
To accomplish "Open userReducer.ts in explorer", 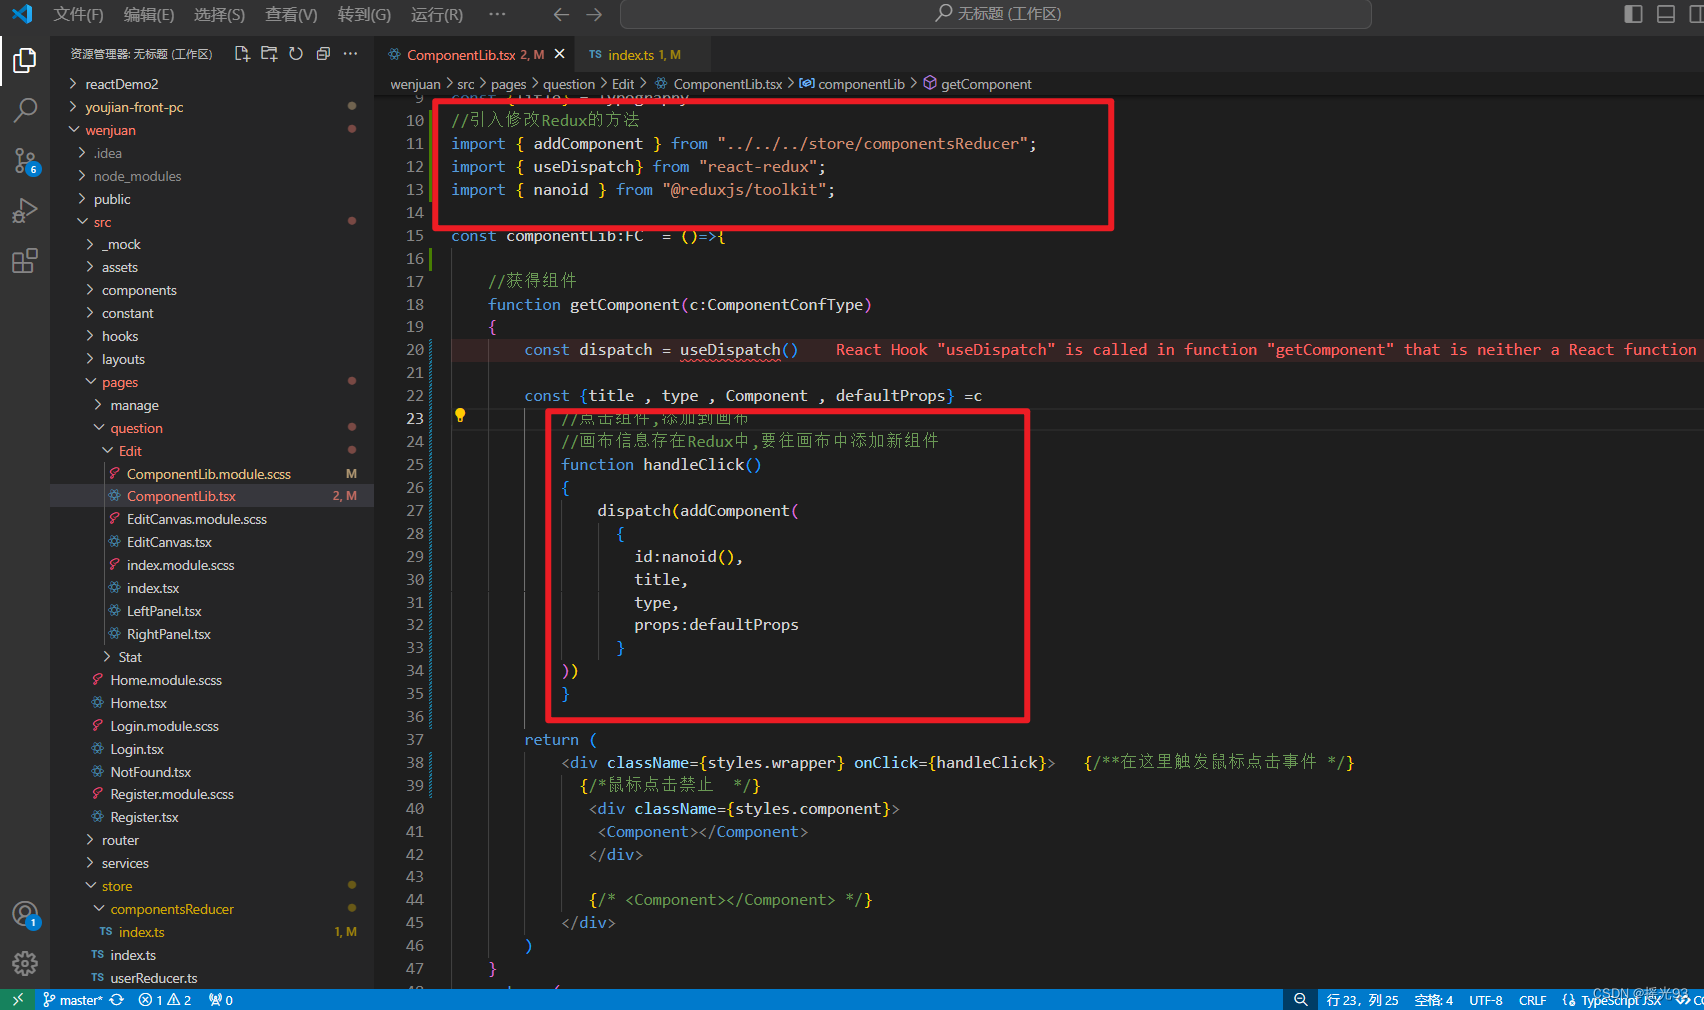I will click(x=153, y=978).
